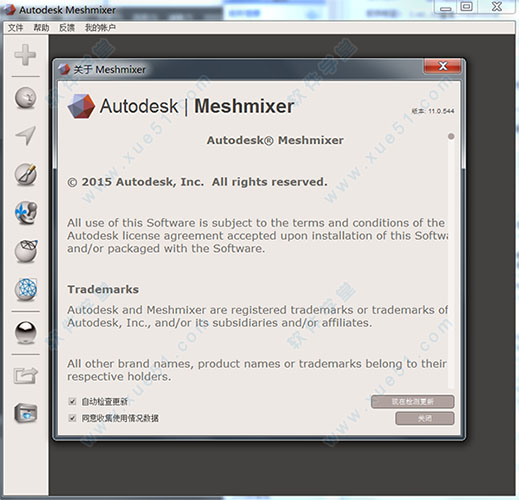The image size is (519, 500).
Task: Toggle the 自动检查更新 checkbox
Action: coord(72,401)
